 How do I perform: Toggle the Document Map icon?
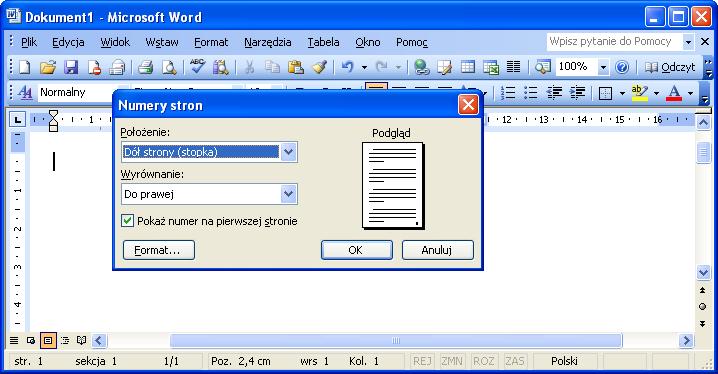pos(543,68)
